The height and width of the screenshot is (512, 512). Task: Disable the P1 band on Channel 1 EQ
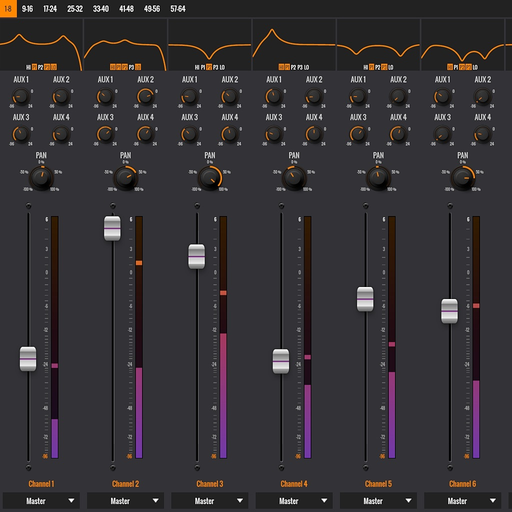point(34,67)
